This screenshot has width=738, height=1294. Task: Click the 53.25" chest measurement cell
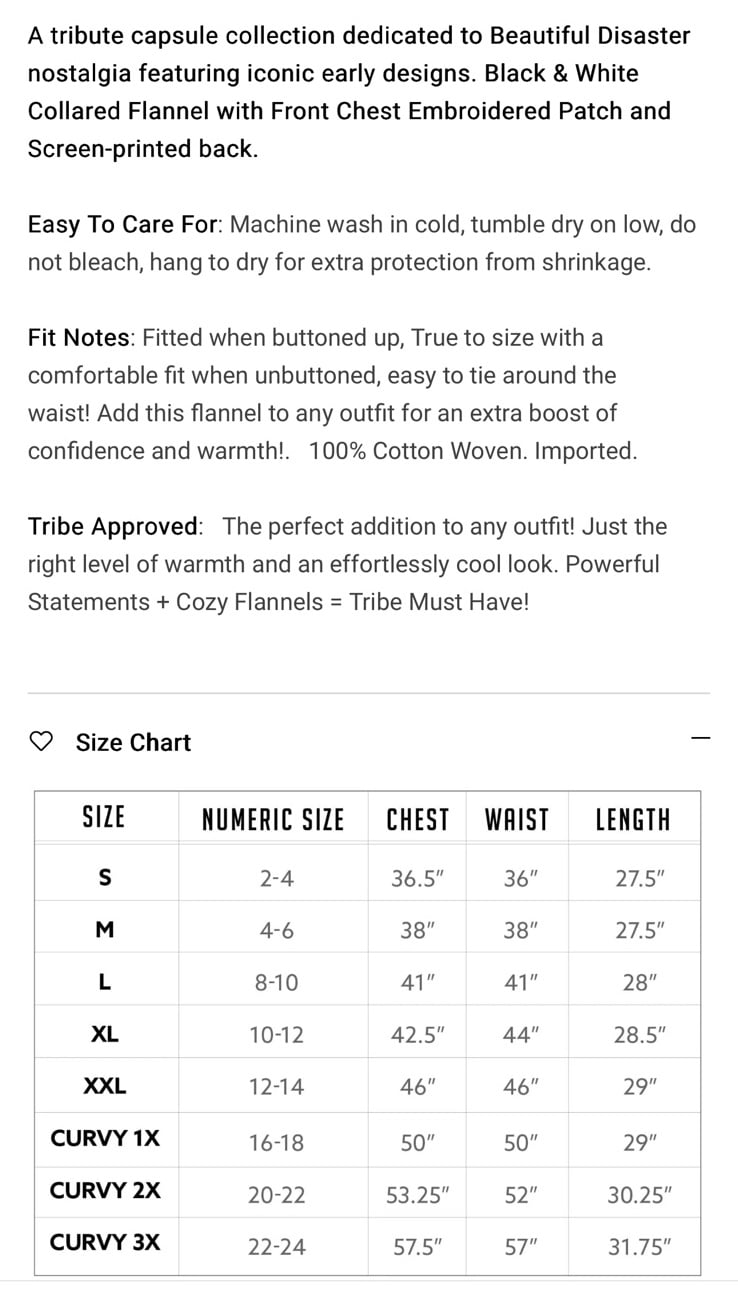pos(418,1194)
